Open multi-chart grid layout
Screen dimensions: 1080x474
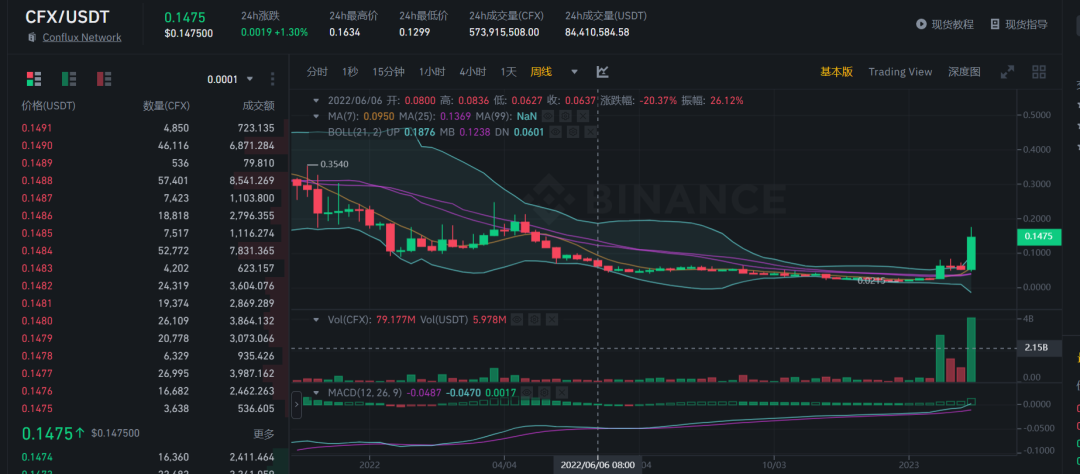[x=1039, y=72]
